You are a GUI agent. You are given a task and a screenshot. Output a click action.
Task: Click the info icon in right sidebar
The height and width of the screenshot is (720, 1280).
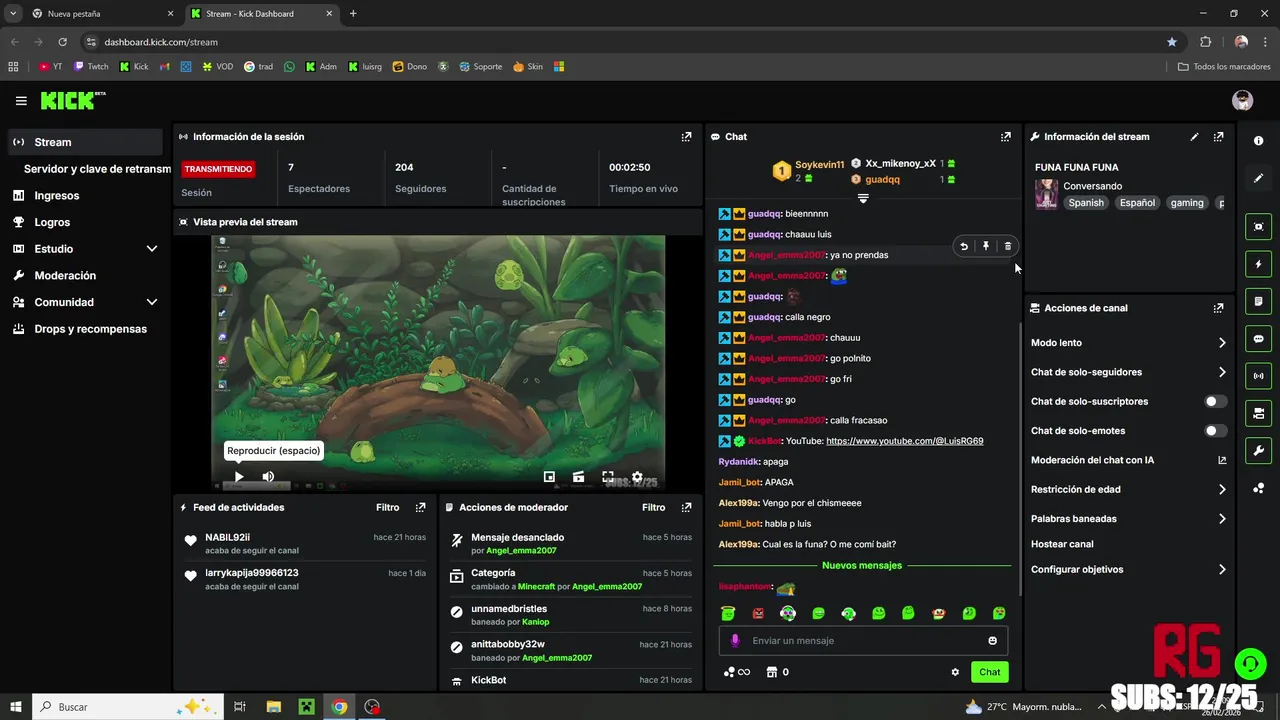[x=1258, y=141]
